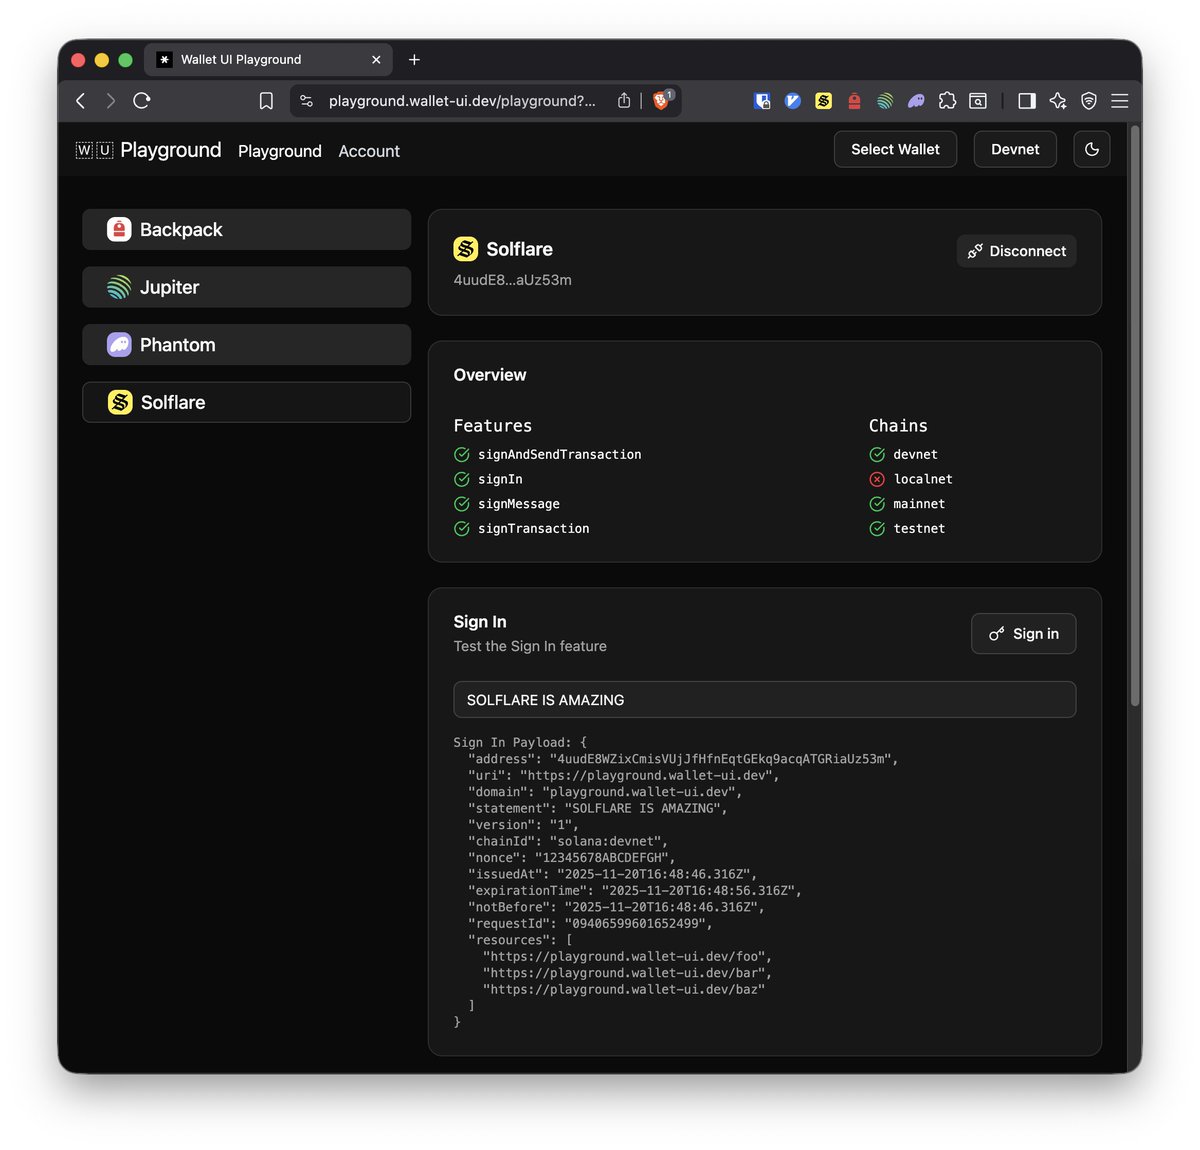
Task: Select the Wallet UI Playground browser tab
Action: point(268,60)
